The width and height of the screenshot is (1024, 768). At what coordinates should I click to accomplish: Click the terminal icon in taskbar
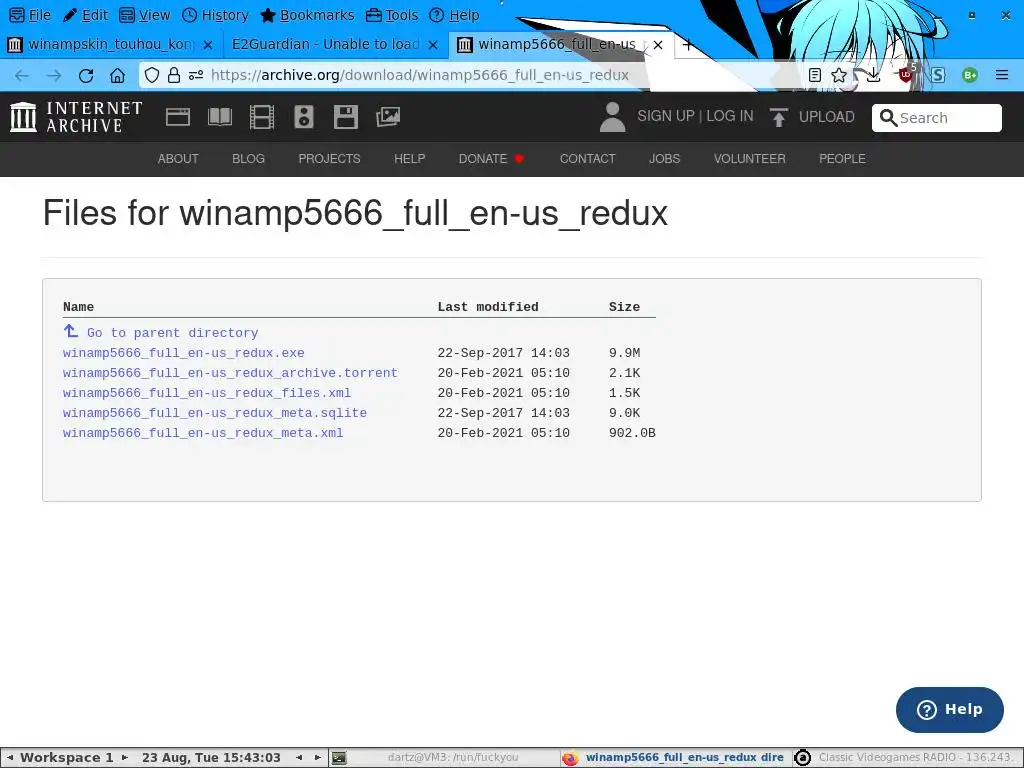(x=339, y=758)
